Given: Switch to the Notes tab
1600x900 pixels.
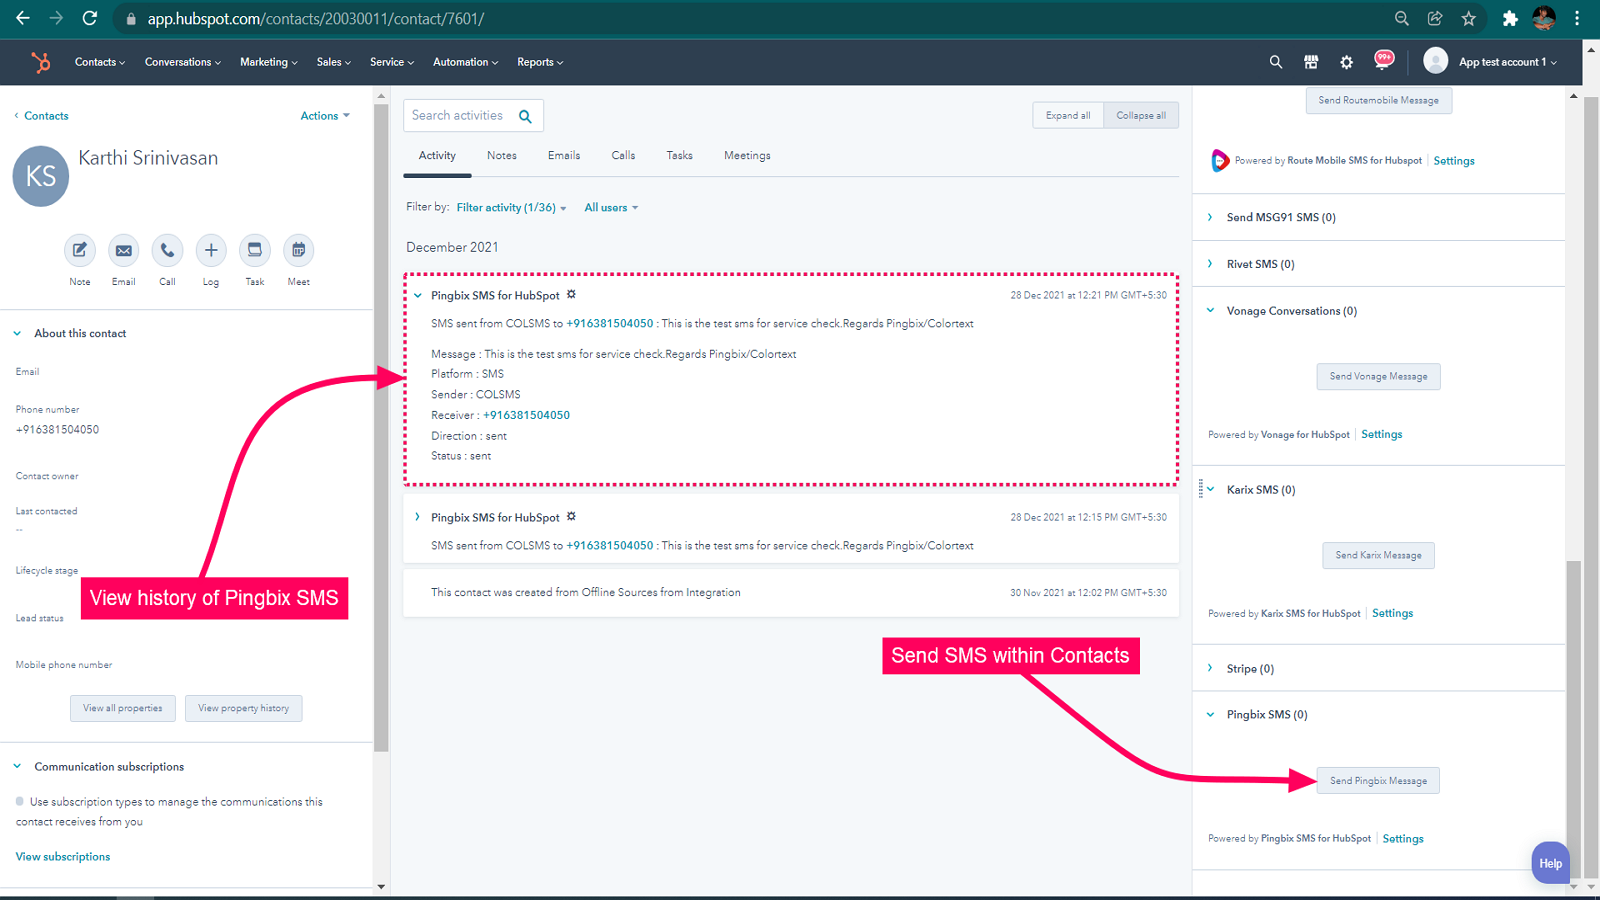Looking at the screenshot, I should click(x=502, y=156).
